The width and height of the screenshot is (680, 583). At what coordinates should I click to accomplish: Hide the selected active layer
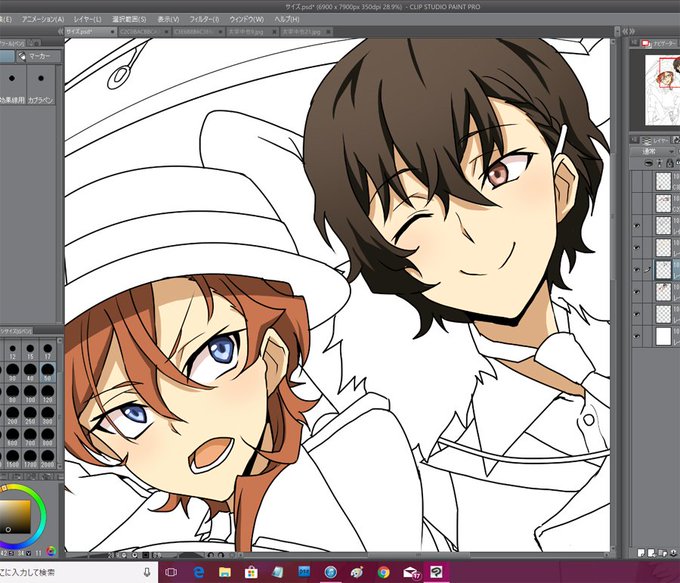pos(637,270)
